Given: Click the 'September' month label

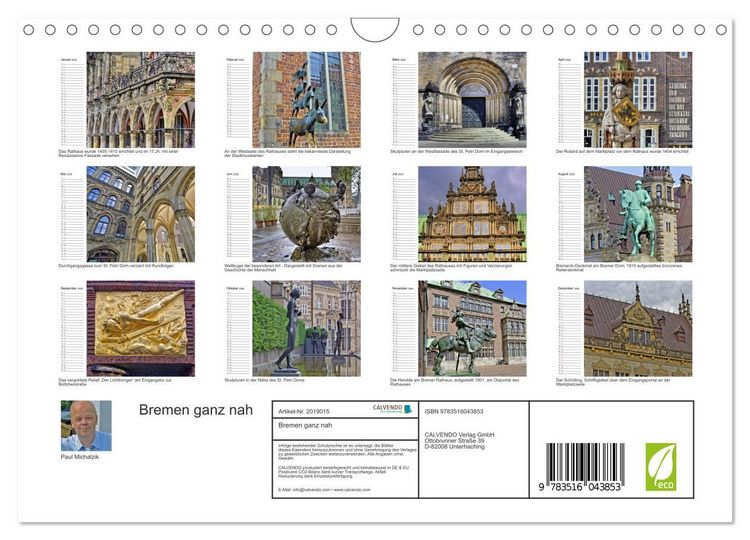Looking at the screenshot, I should pyautogui.click(x=72, y=288).
